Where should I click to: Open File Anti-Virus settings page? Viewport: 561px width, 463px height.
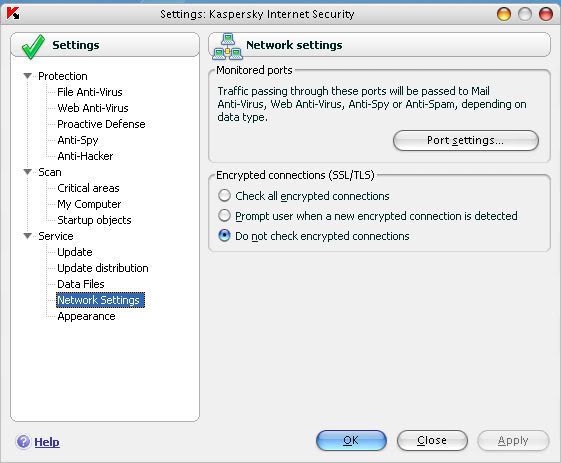point(90,92)
